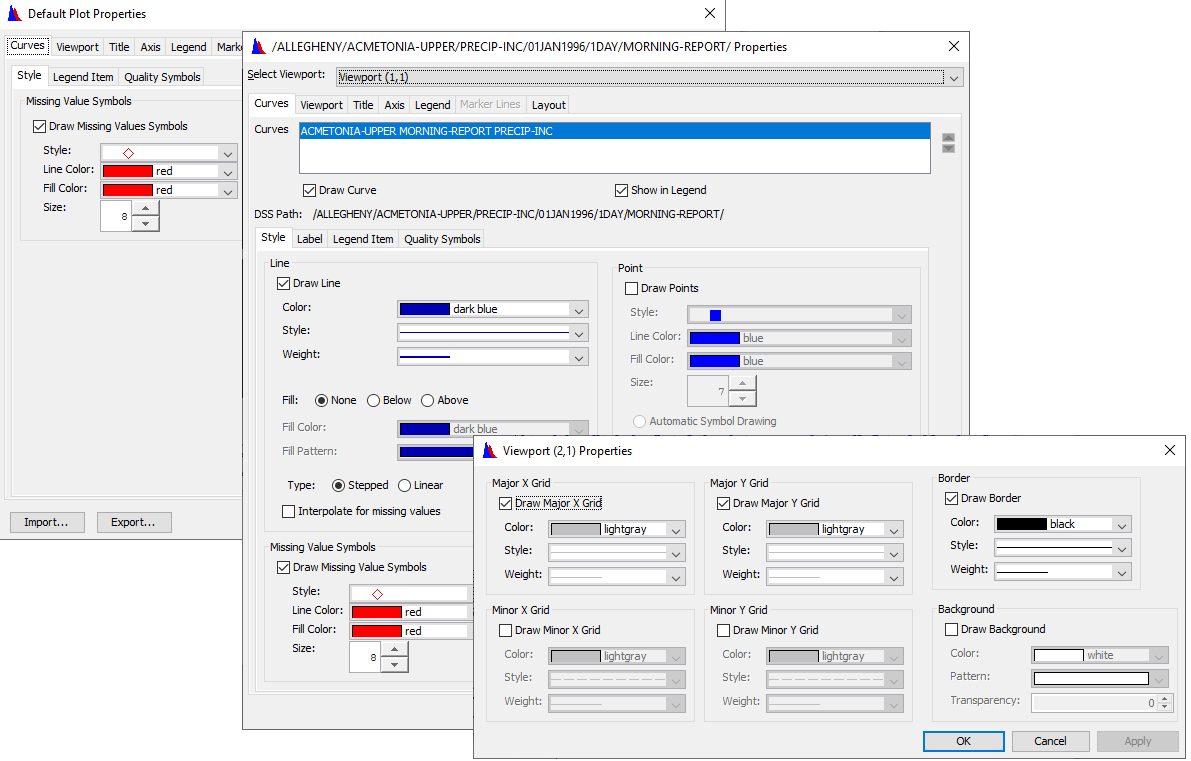The height and width of the screenshot is (761, 1191).
Task: Increase Size spinner in Default Plot Properties
Action: 146,209
